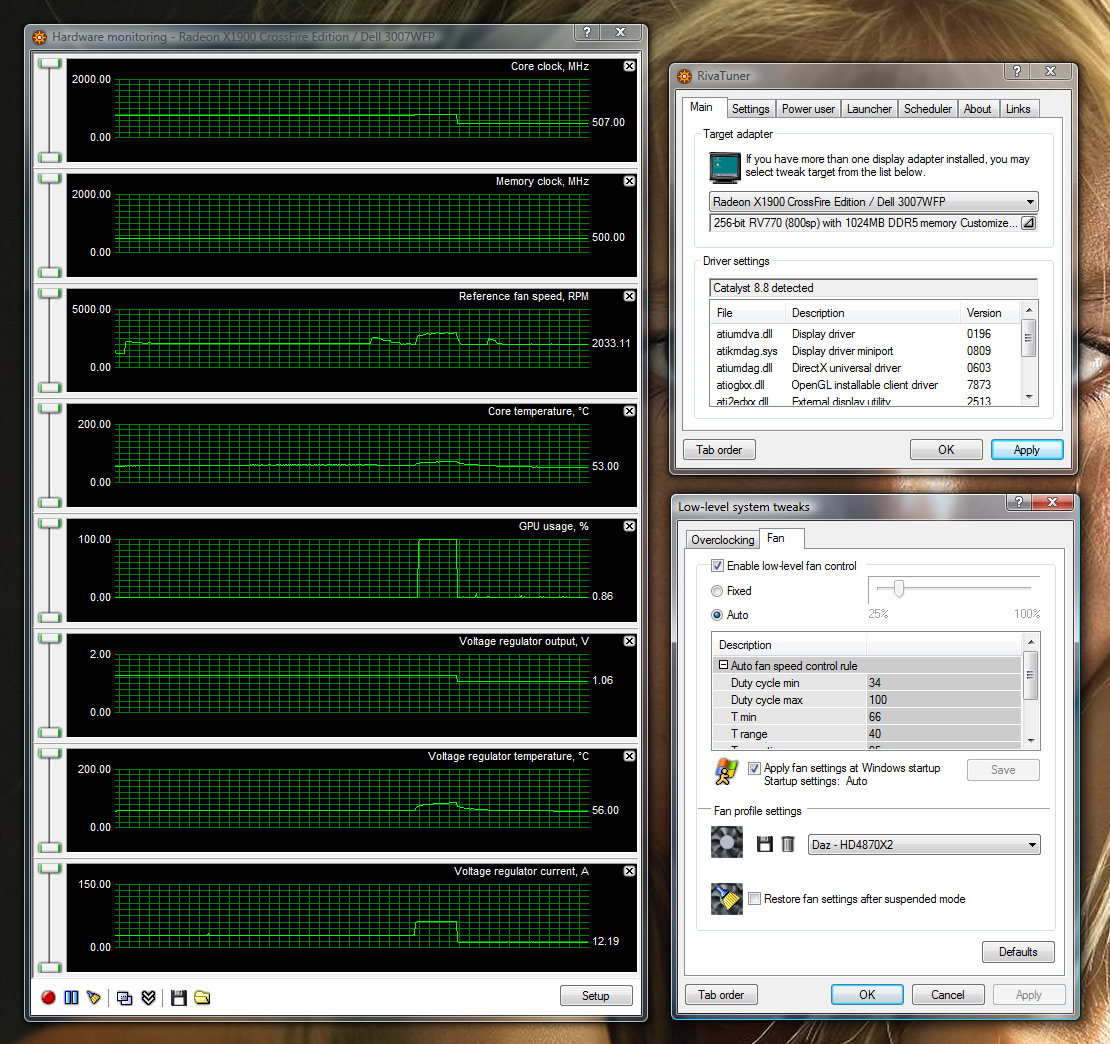Click Tab order in Low-level system tweaks
This screenshot has height=1044, width=1110.
(x=721, y=995)
